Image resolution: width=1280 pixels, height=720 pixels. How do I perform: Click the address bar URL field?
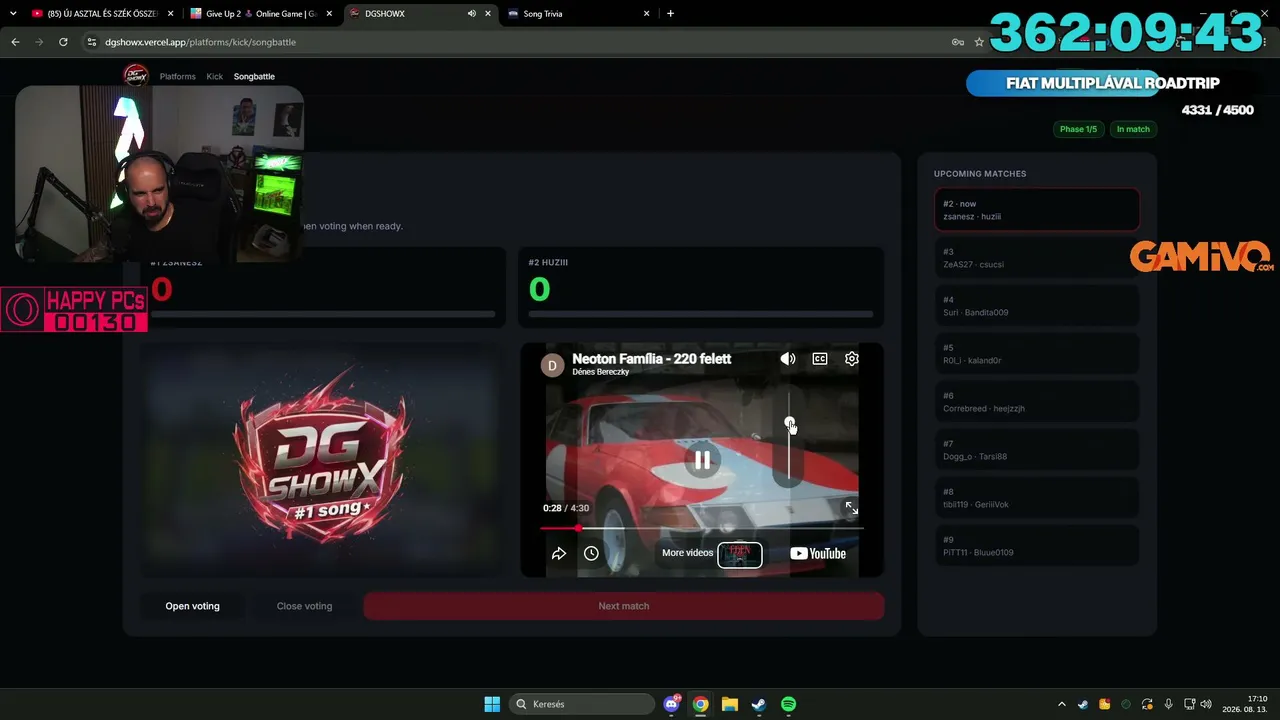[x=520, y=42]
